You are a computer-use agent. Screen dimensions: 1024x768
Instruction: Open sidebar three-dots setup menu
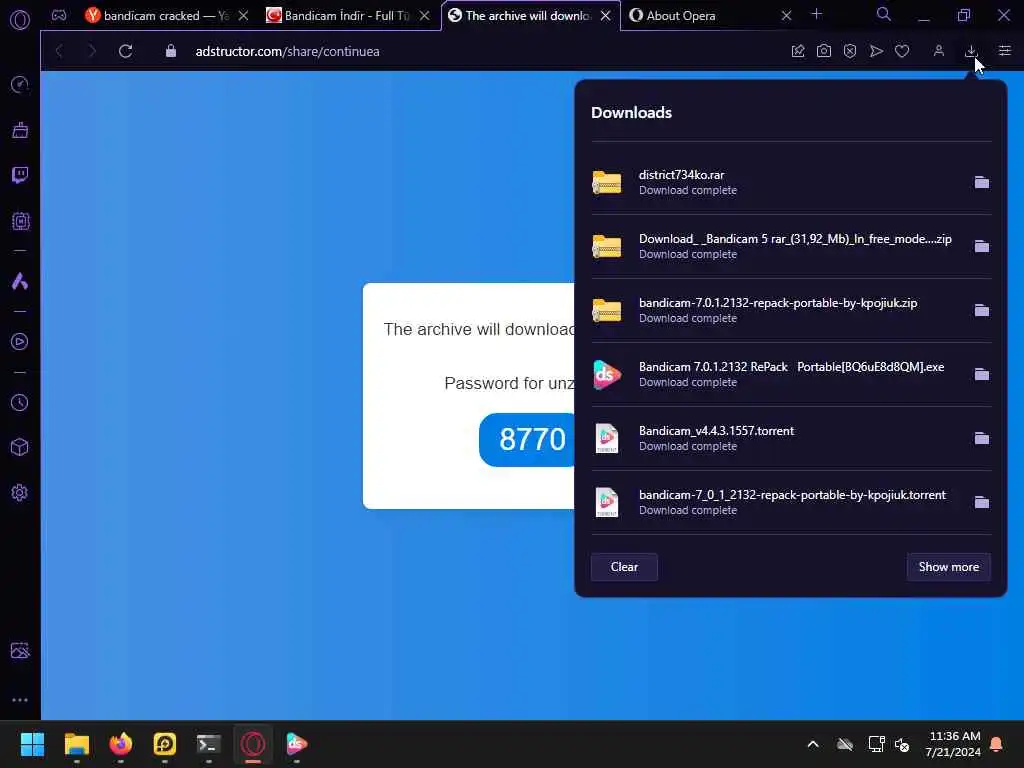click(20, 699)
